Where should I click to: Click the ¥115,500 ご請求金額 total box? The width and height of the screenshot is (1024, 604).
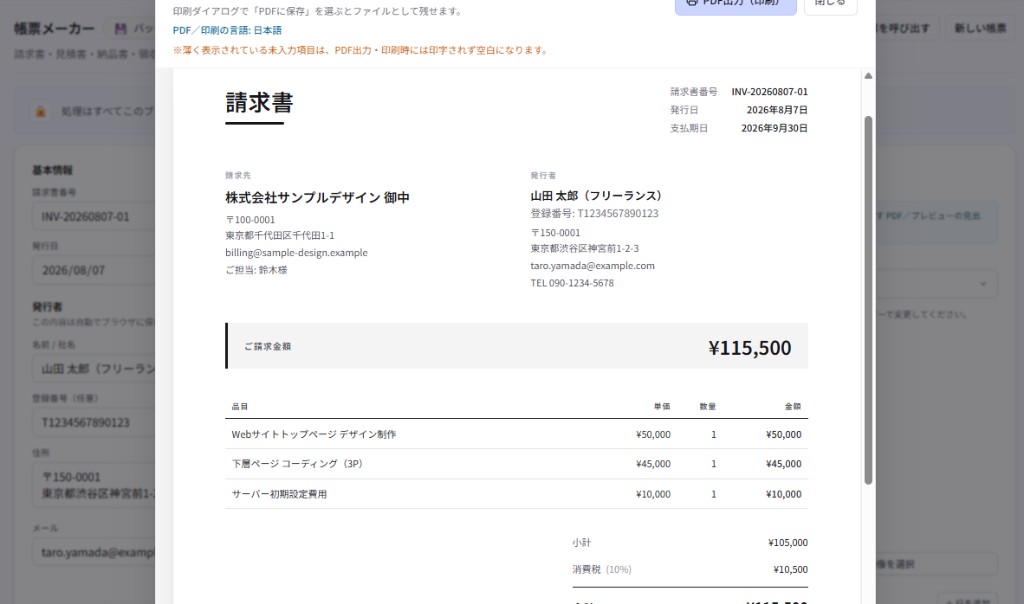[x=517, y=346]
